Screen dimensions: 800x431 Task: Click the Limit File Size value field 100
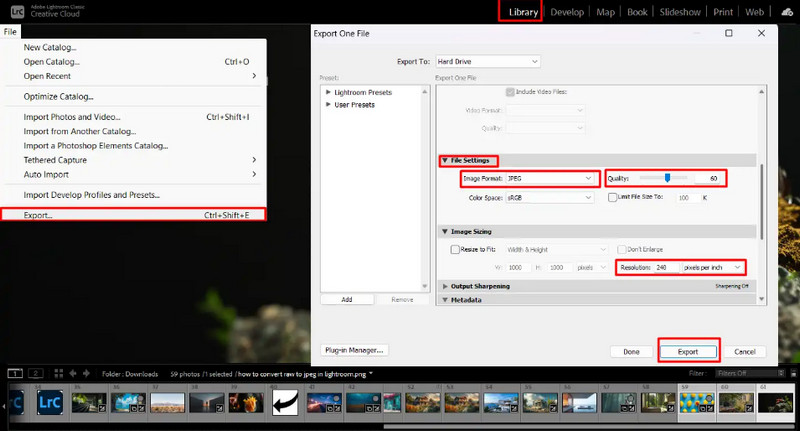pos(688,197)
